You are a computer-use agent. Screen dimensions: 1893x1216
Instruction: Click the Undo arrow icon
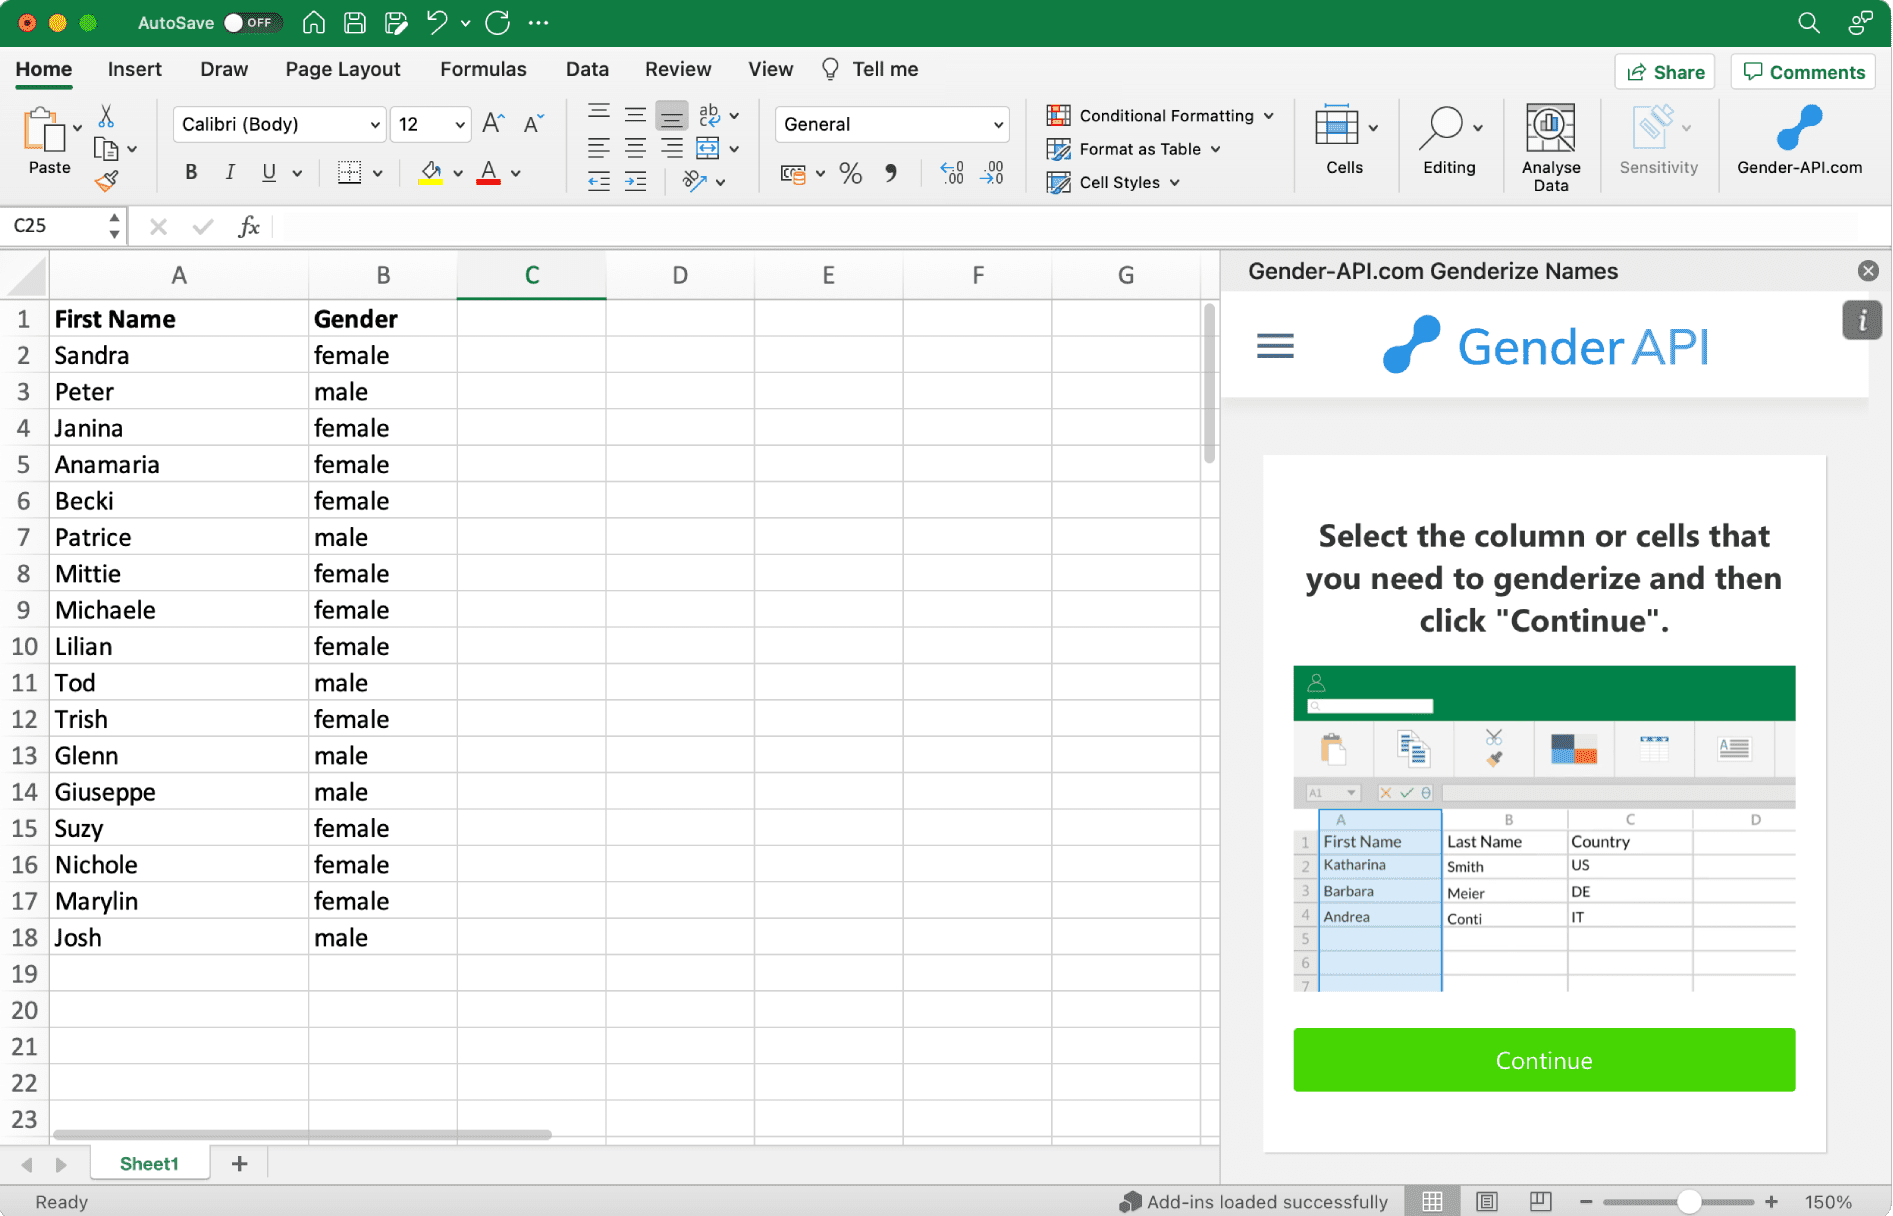[437, 23]
